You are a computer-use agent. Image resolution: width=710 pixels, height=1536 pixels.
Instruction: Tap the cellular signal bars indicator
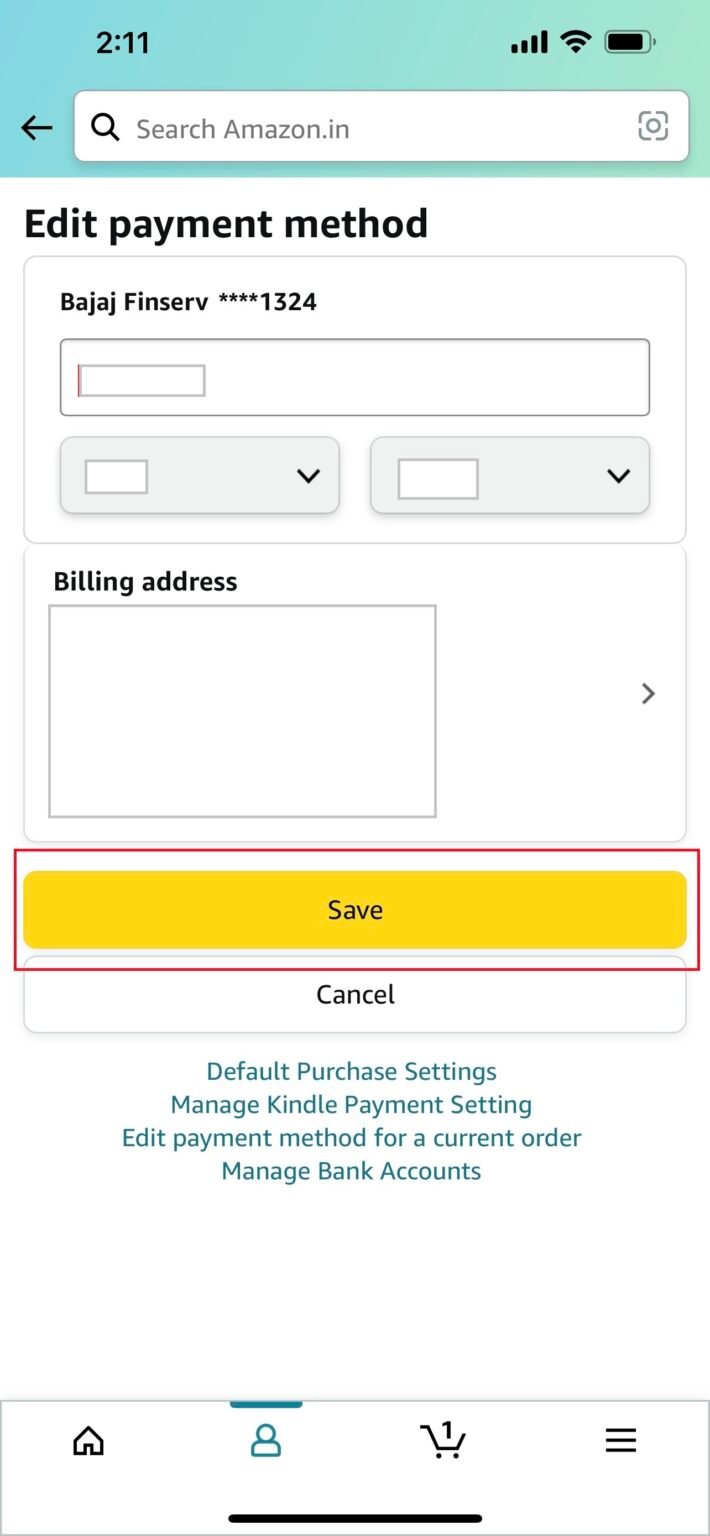[528, 42]
